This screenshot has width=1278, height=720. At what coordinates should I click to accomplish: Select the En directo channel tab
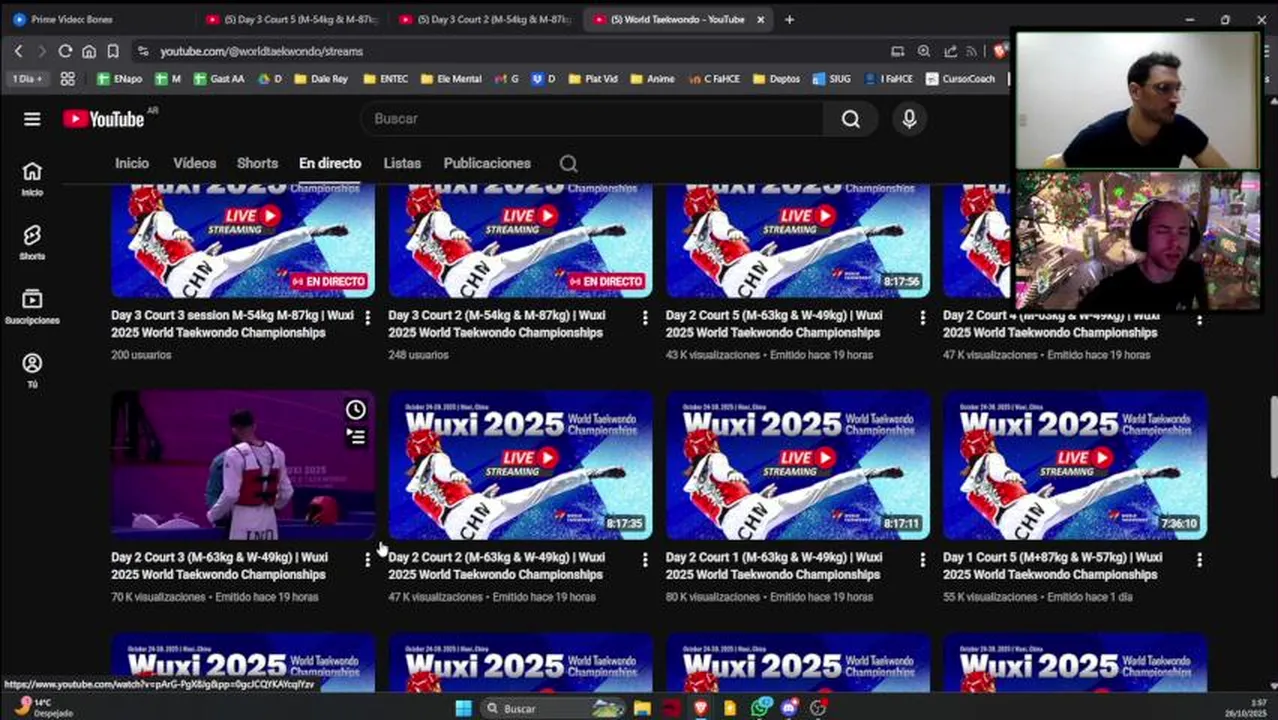click(x=330, y=163)
